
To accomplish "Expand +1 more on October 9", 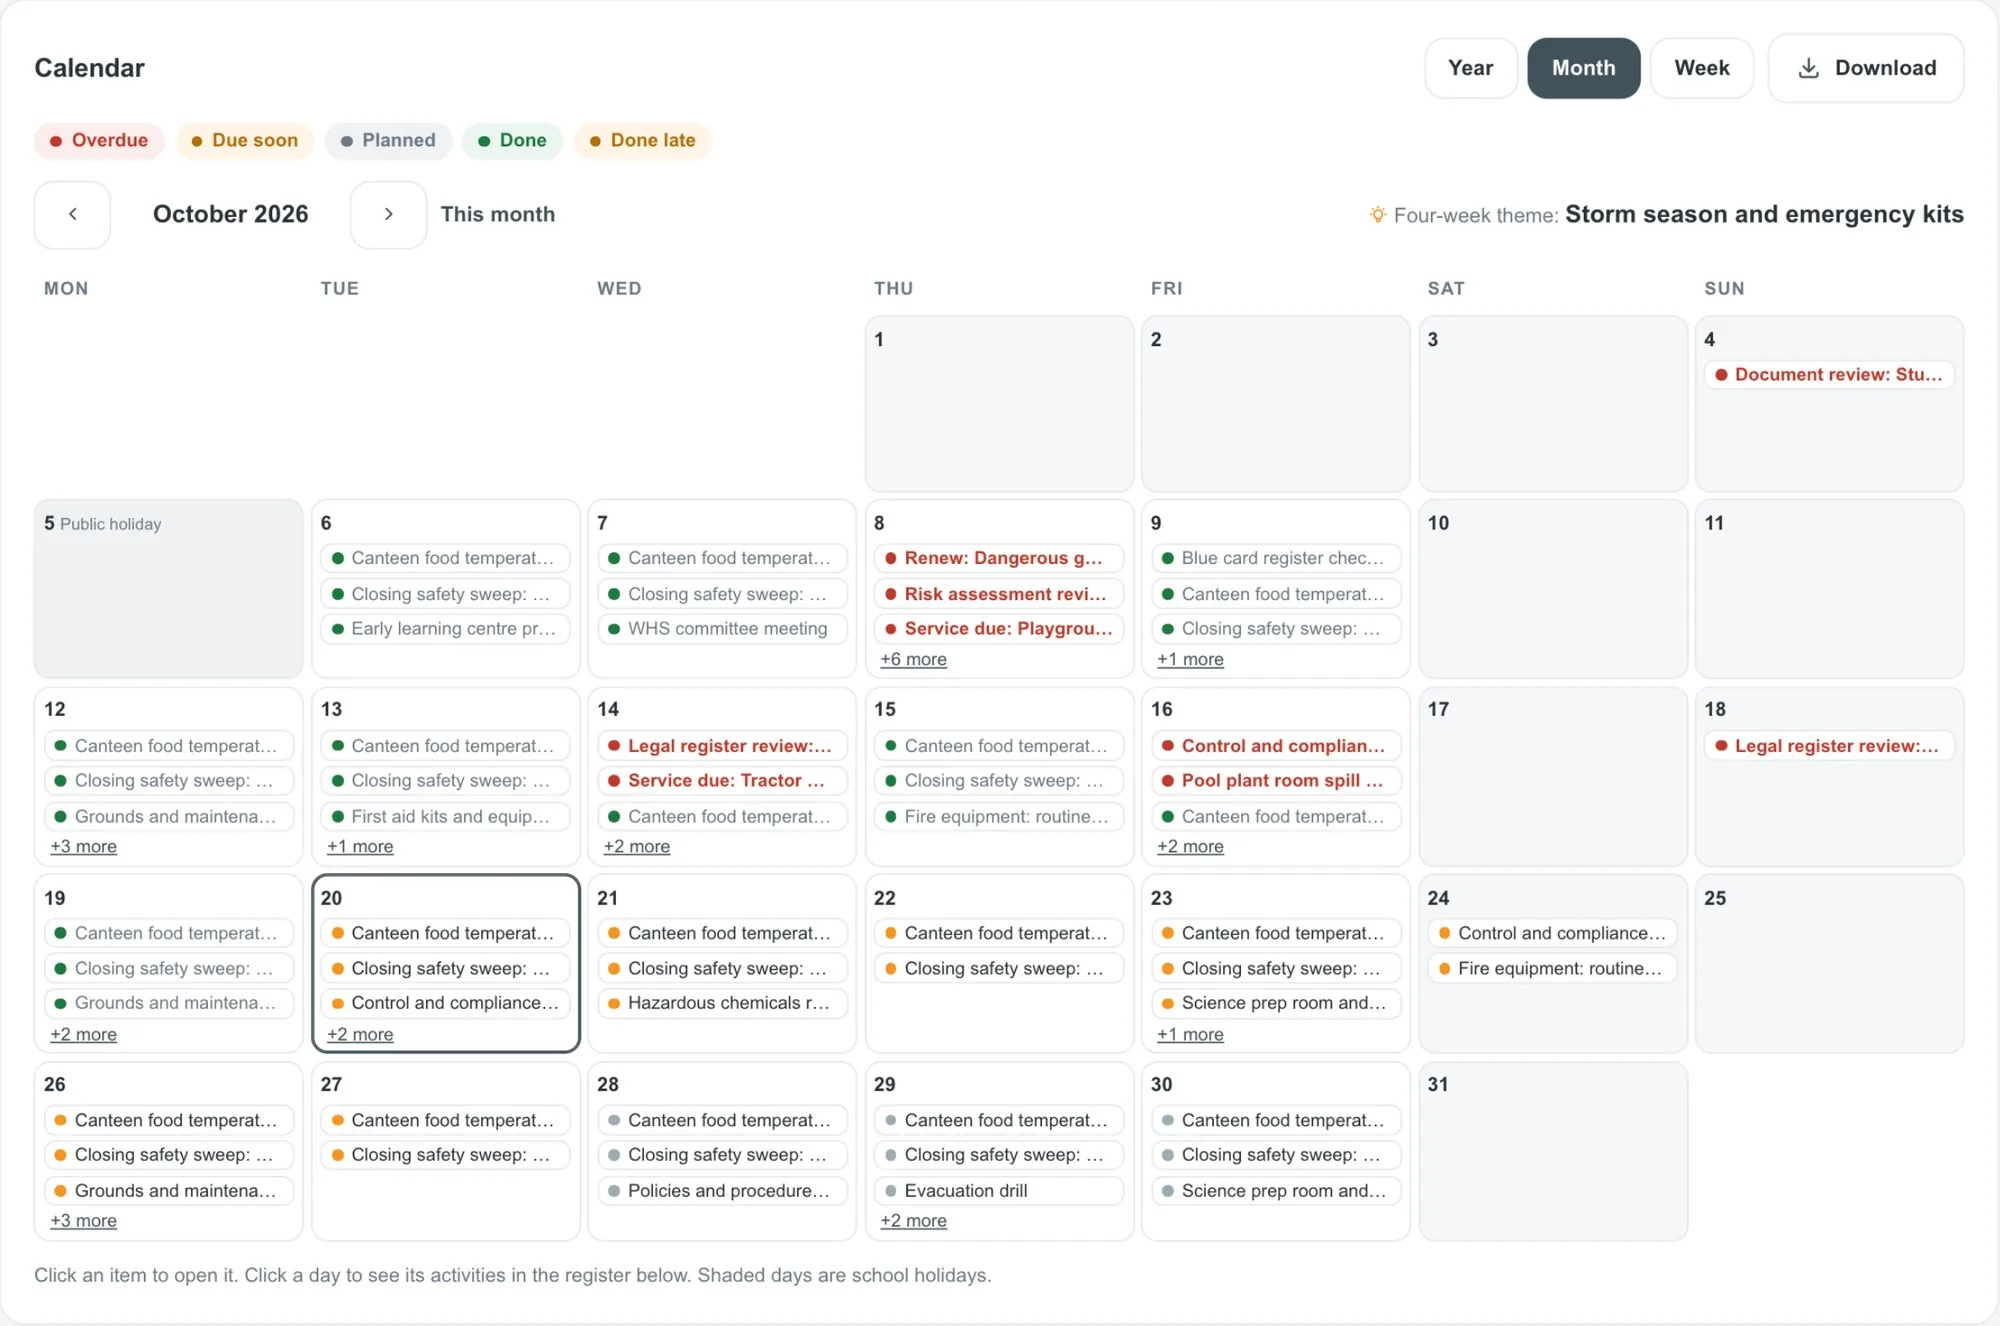I will pos(1190,659).
